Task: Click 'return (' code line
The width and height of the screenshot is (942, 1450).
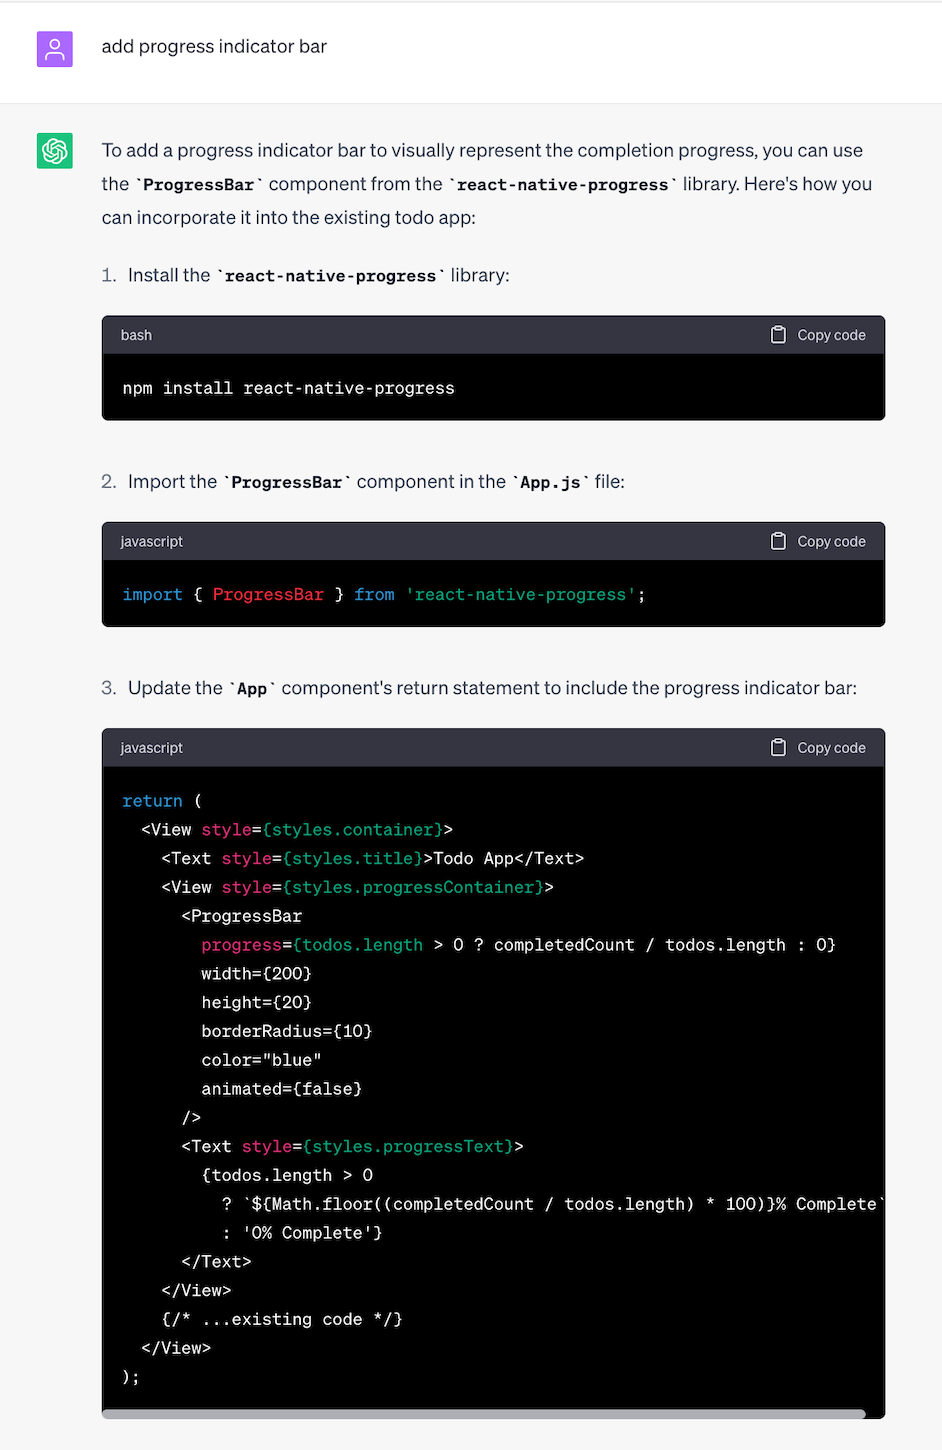Action: coord(161,801)
